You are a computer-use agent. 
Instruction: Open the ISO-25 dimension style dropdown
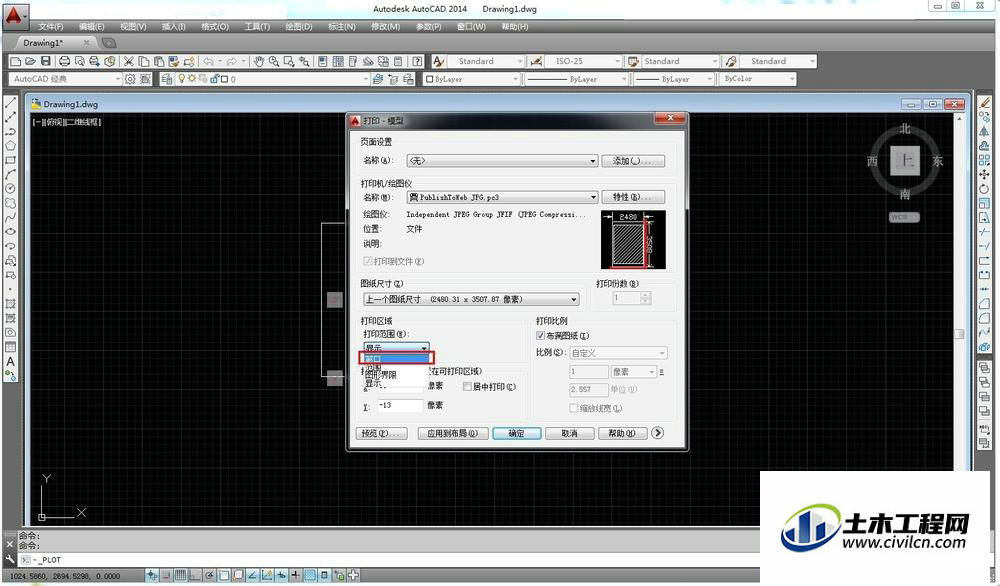[x=584, y=61]
